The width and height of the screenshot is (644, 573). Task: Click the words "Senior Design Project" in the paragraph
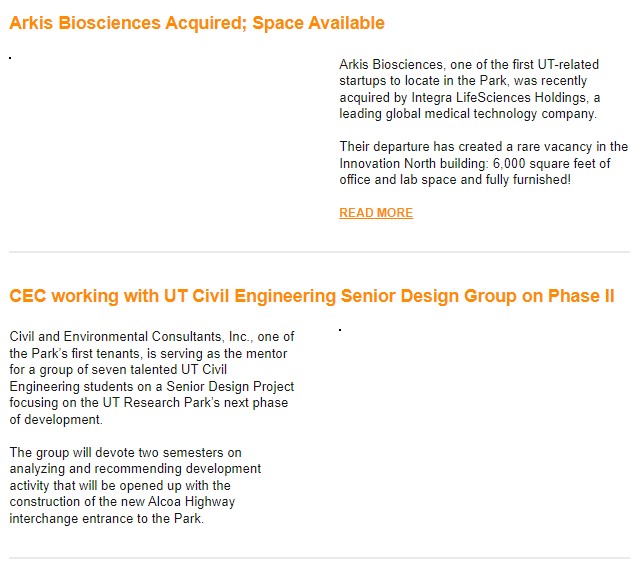(230, 387)
